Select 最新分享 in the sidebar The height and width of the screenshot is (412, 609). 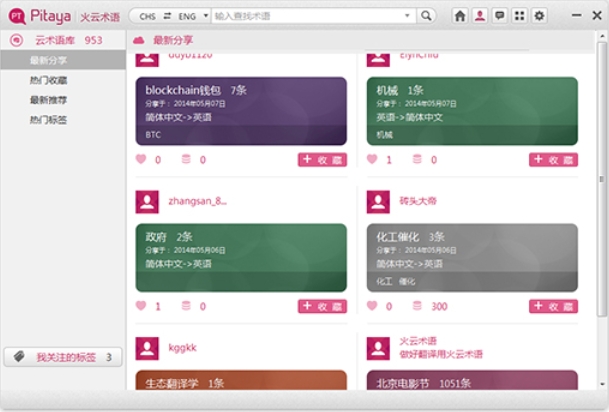coord(63,60)
